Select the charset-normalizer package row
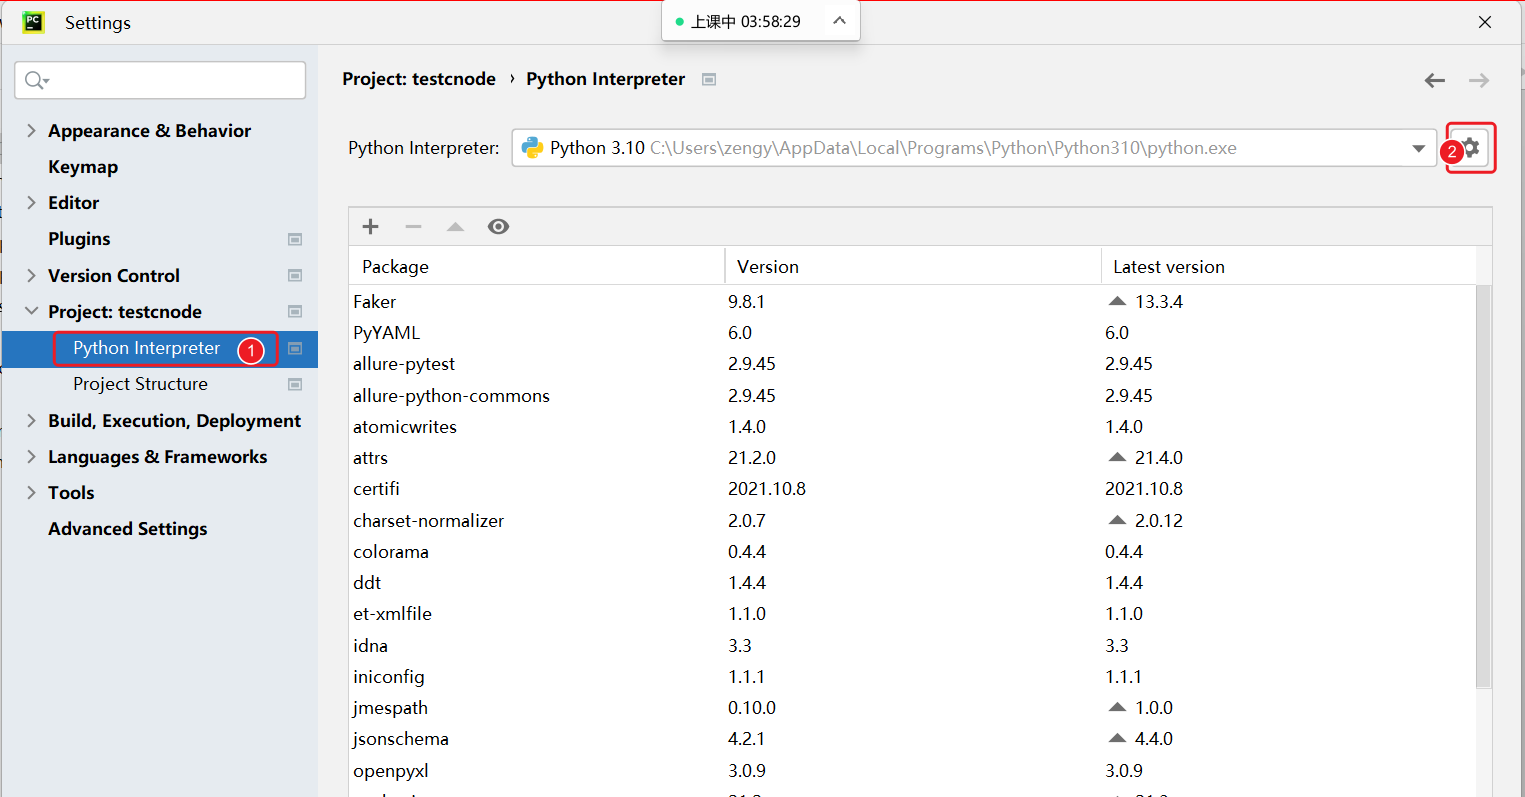Image resolution: width=1525 pixels, height=797 pixels. coord(912,520)
